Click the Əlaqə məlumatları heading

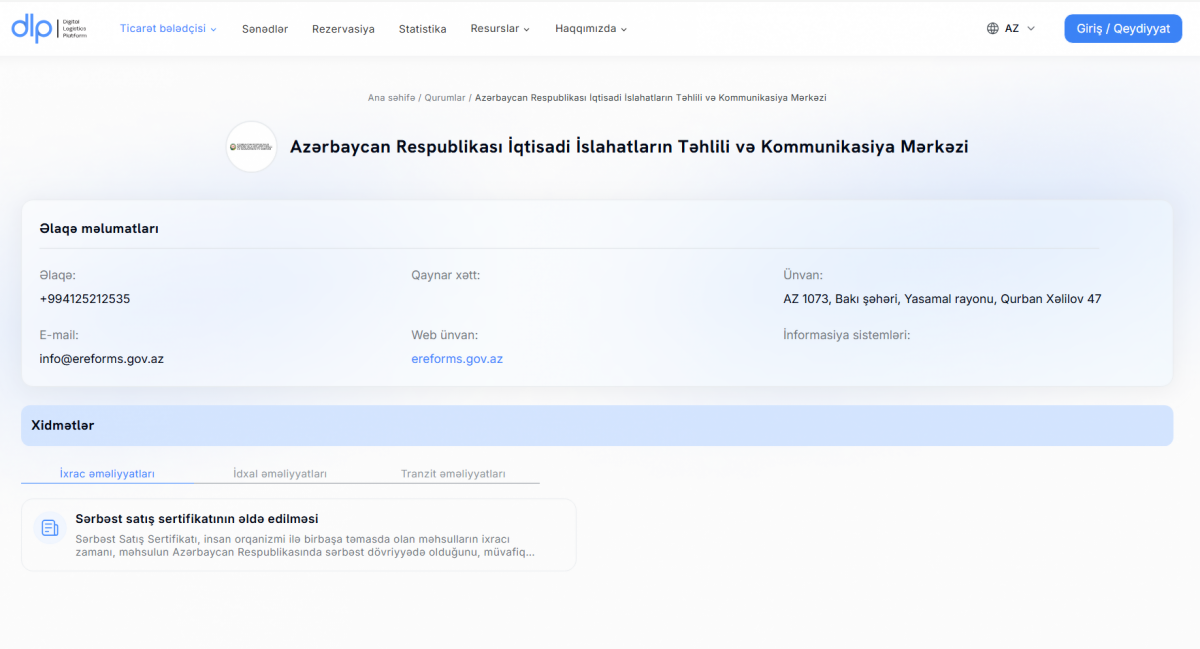pyautogui.click(x=99, y=229)
